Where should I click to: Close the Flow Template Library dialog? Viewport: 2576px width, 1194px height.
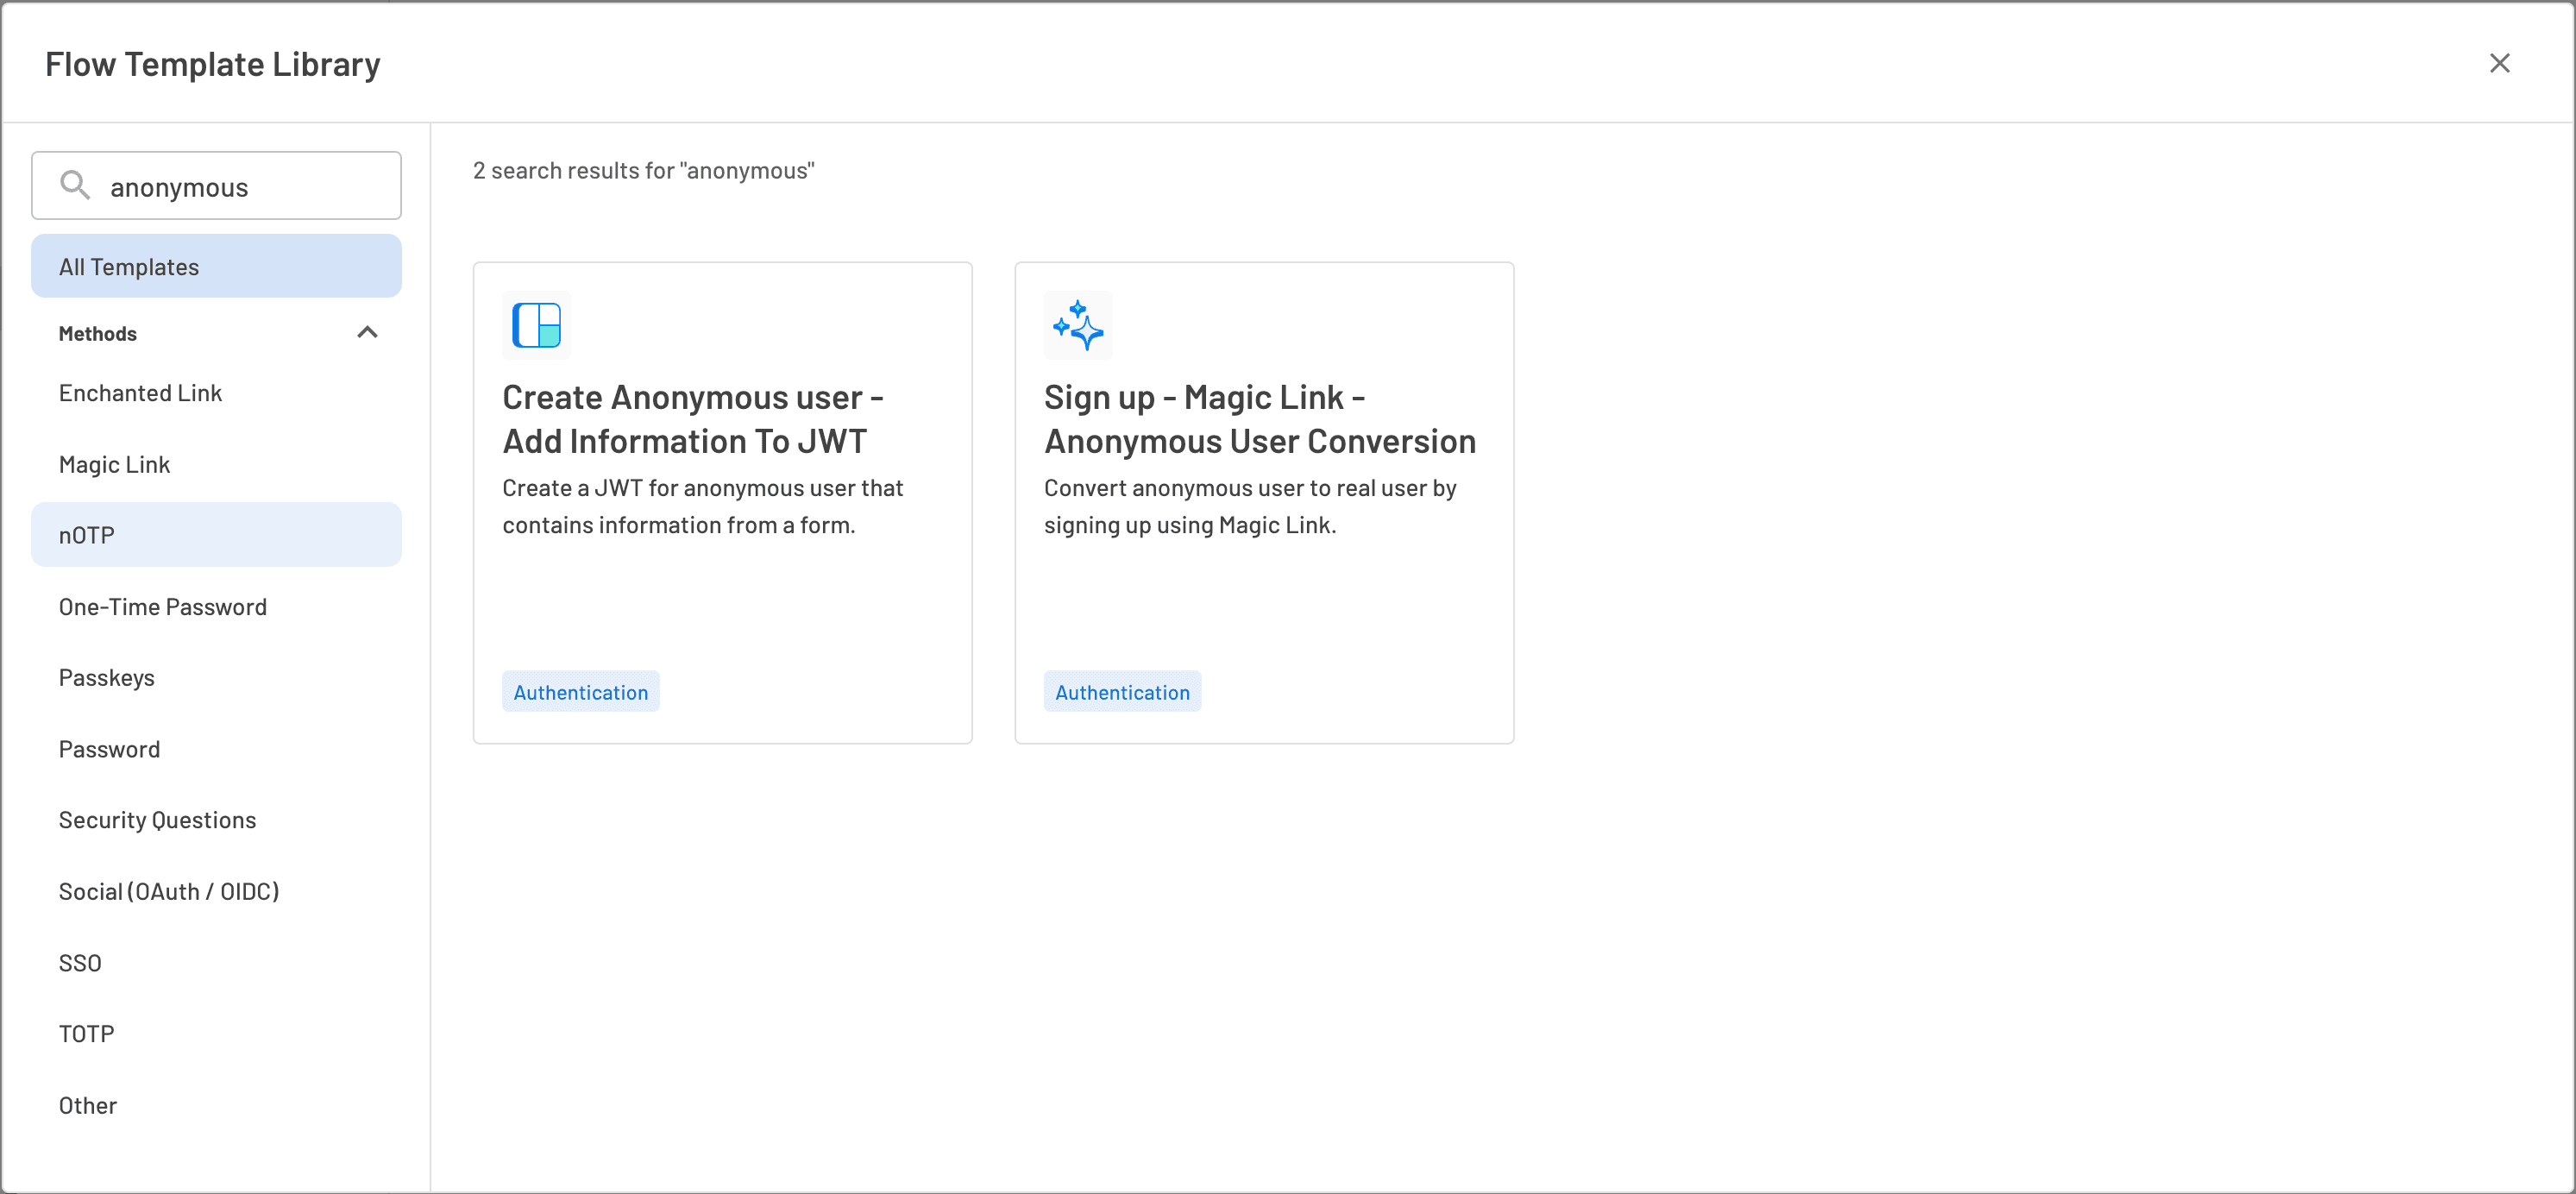click(x=2499, y=63)
